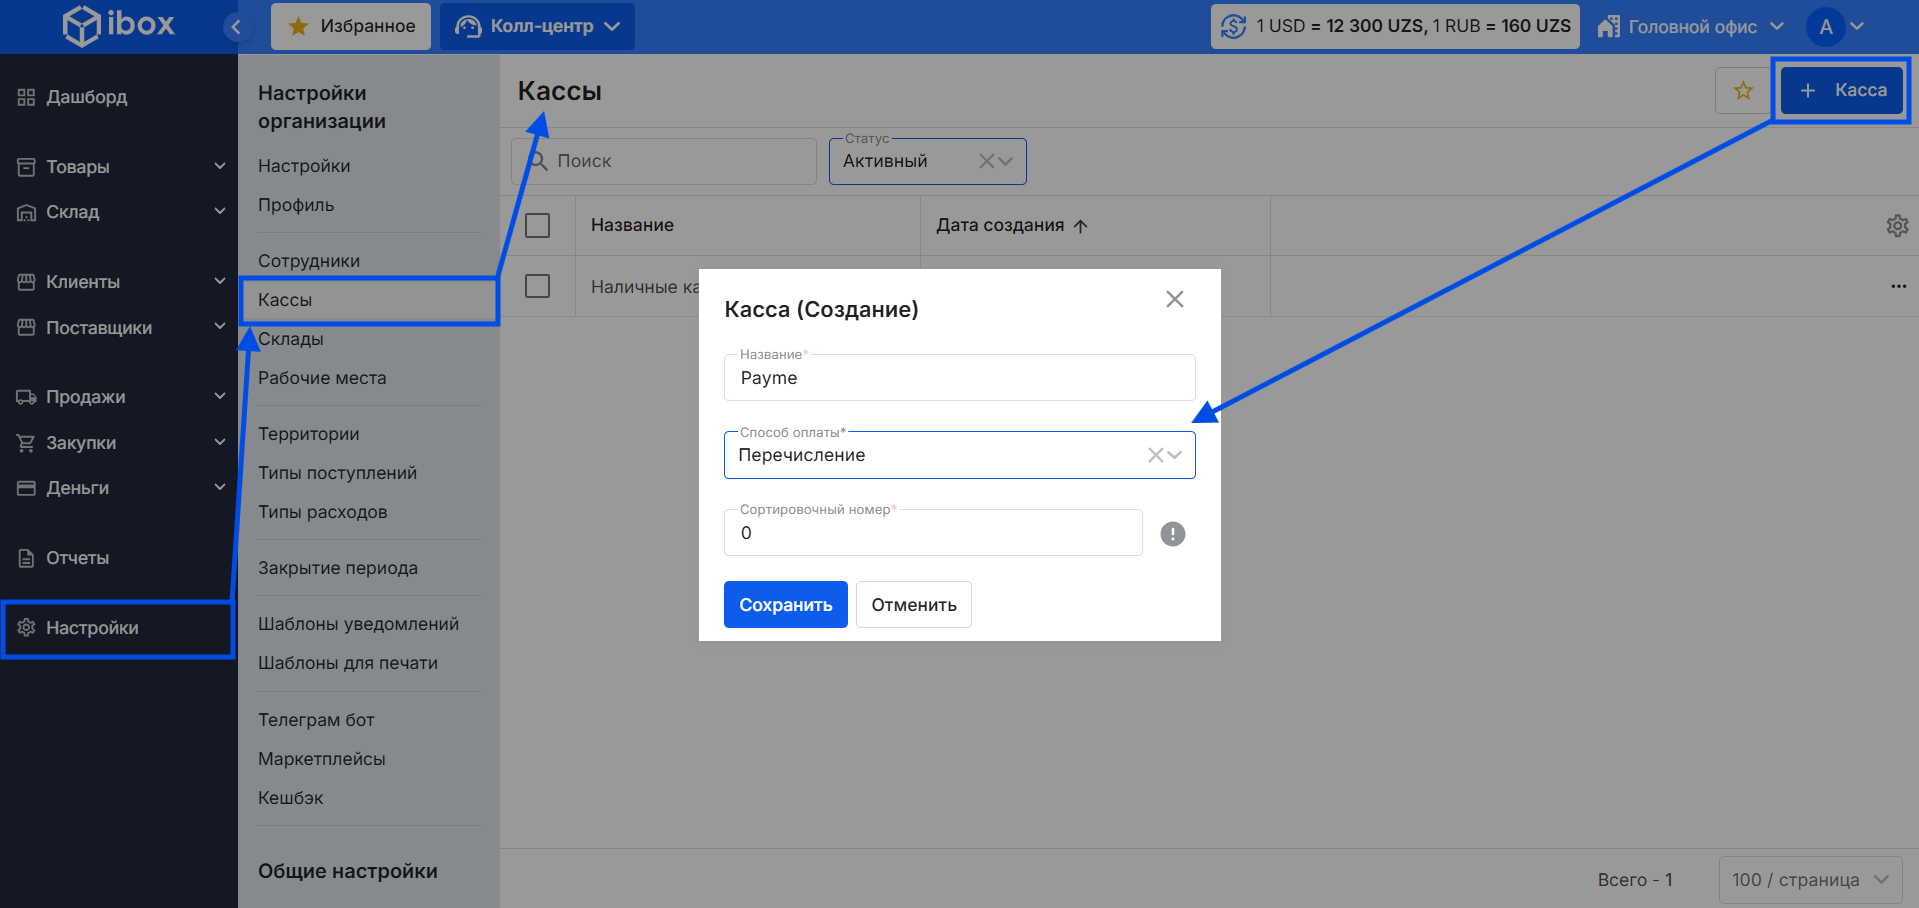Open Сотрудники in the settings menu
Viewport: 1919px width, 908px height.
point(309,261)
